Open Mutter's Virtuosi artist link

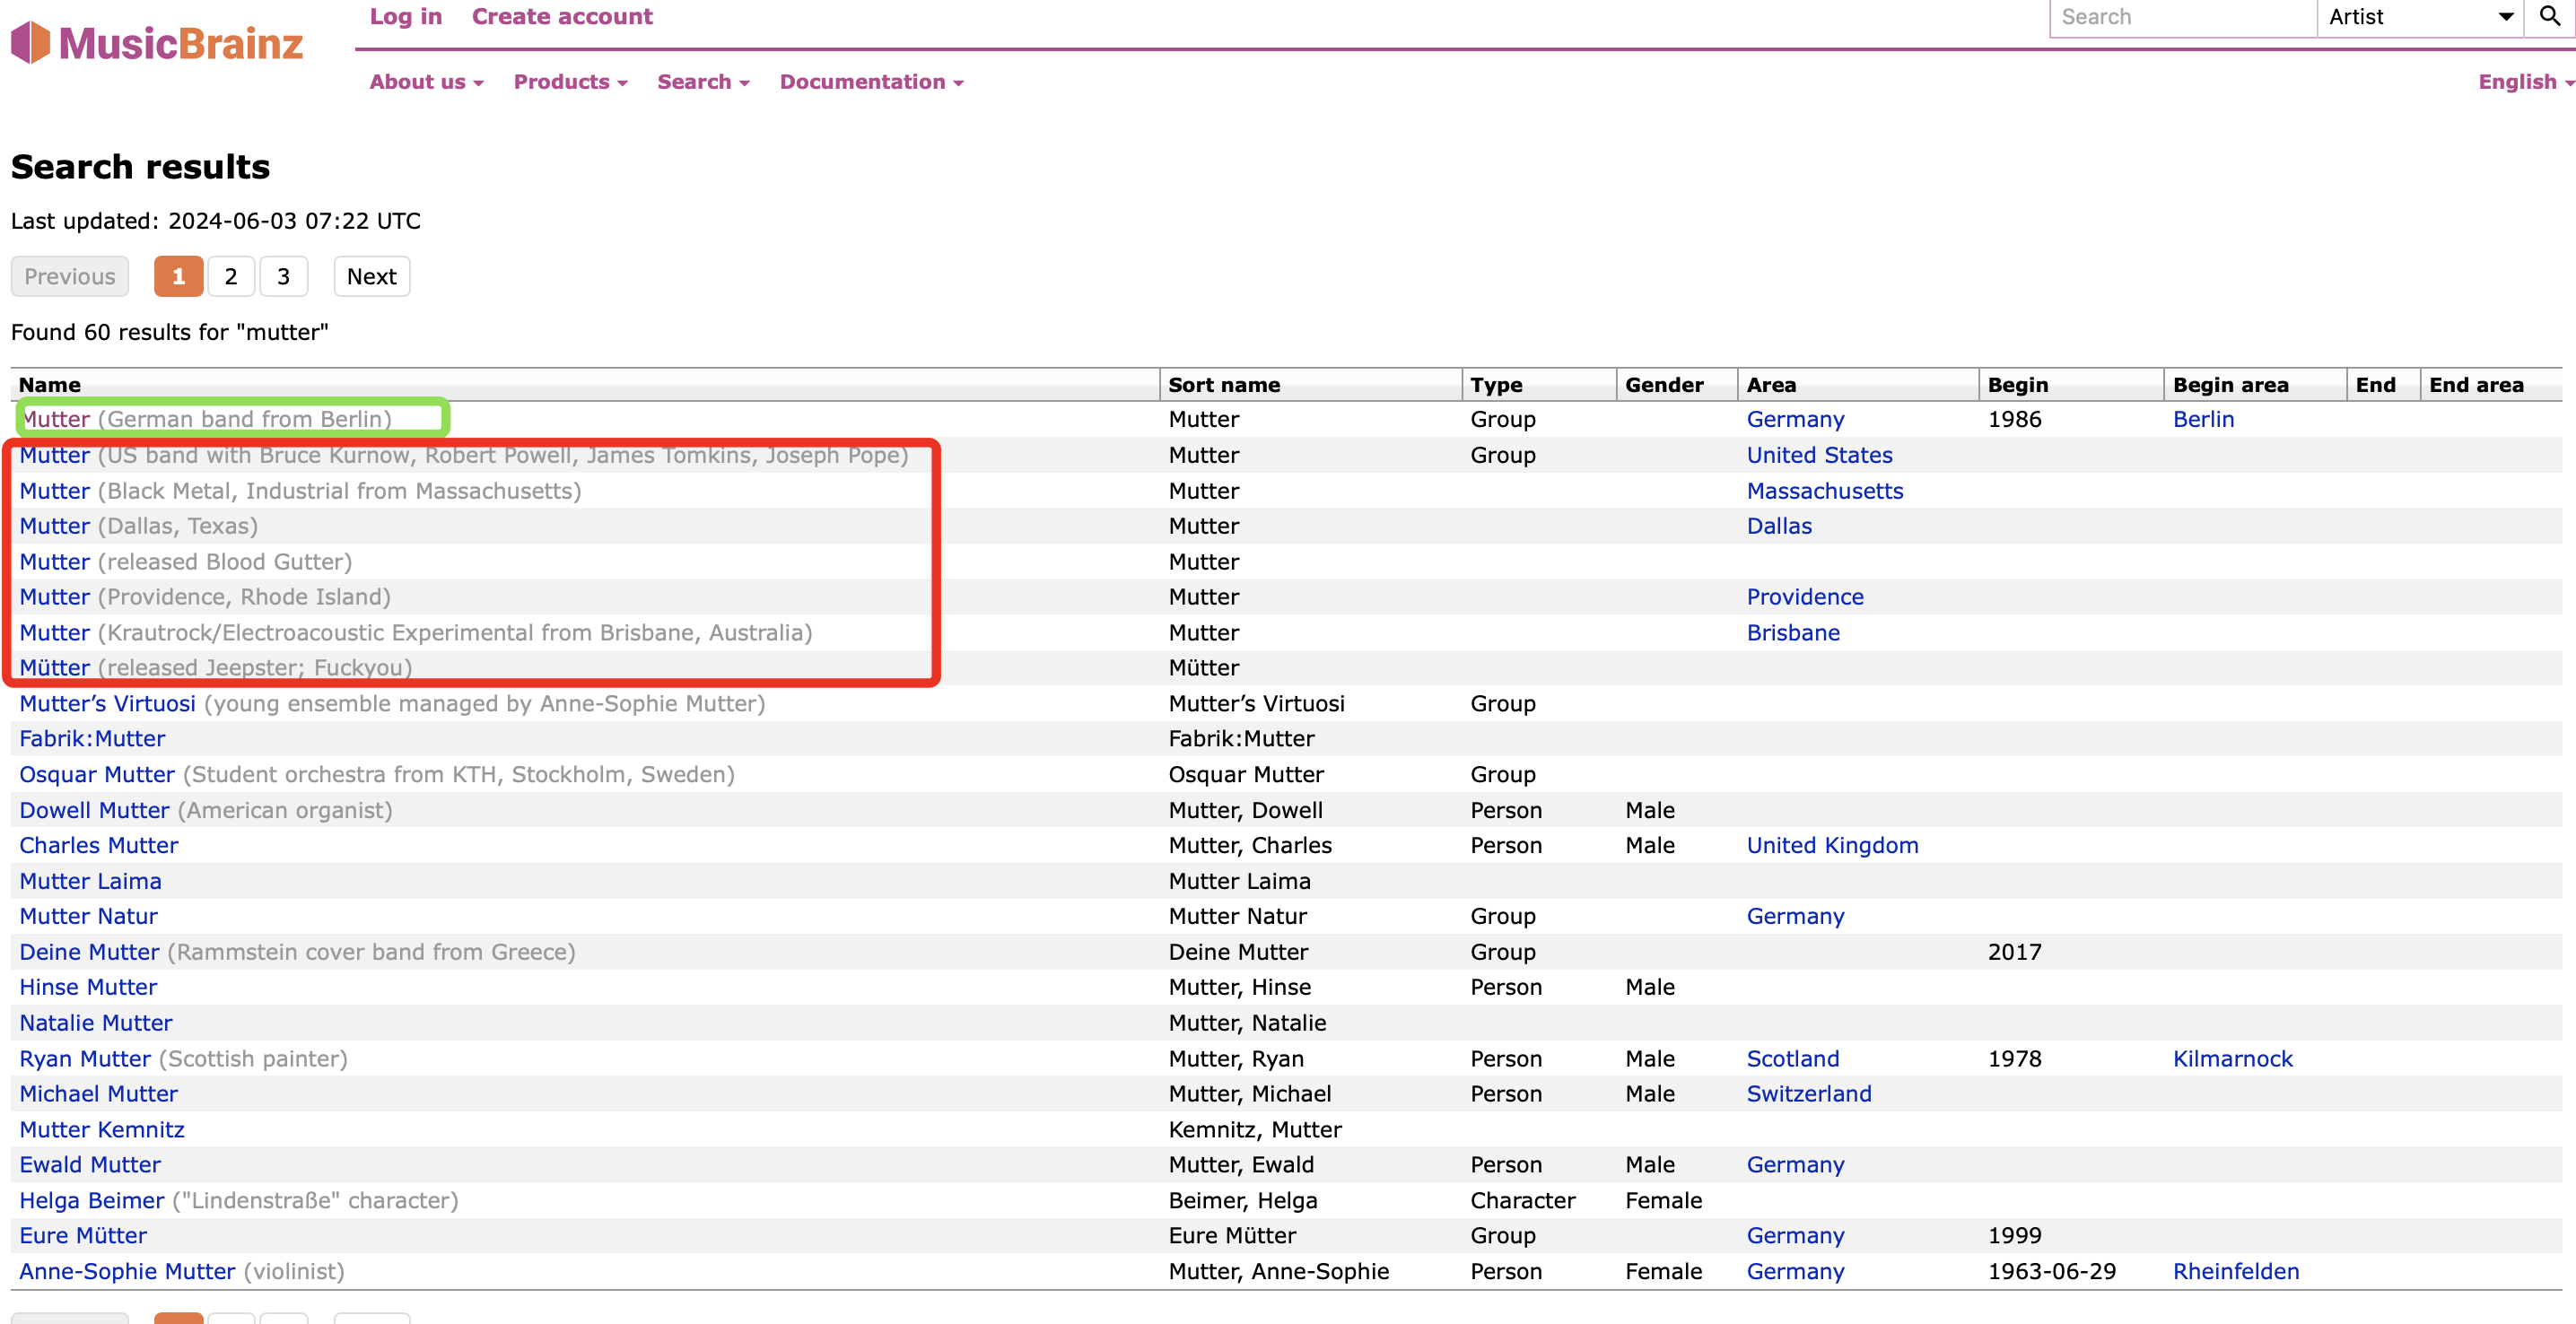click(x=107, y=704)
